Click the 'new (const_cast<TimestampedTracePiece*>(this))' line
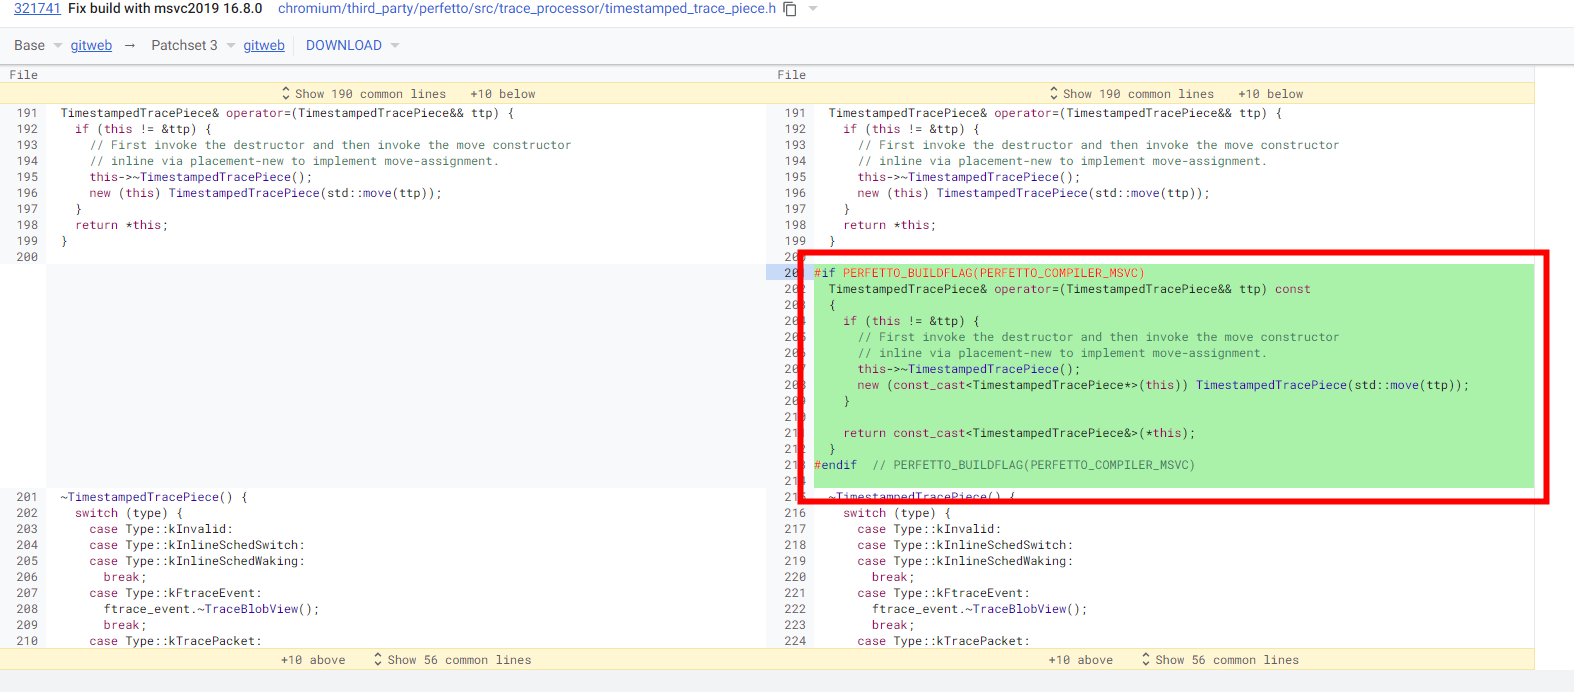This screenshot has width=1574, height=692. [1163, 385]
